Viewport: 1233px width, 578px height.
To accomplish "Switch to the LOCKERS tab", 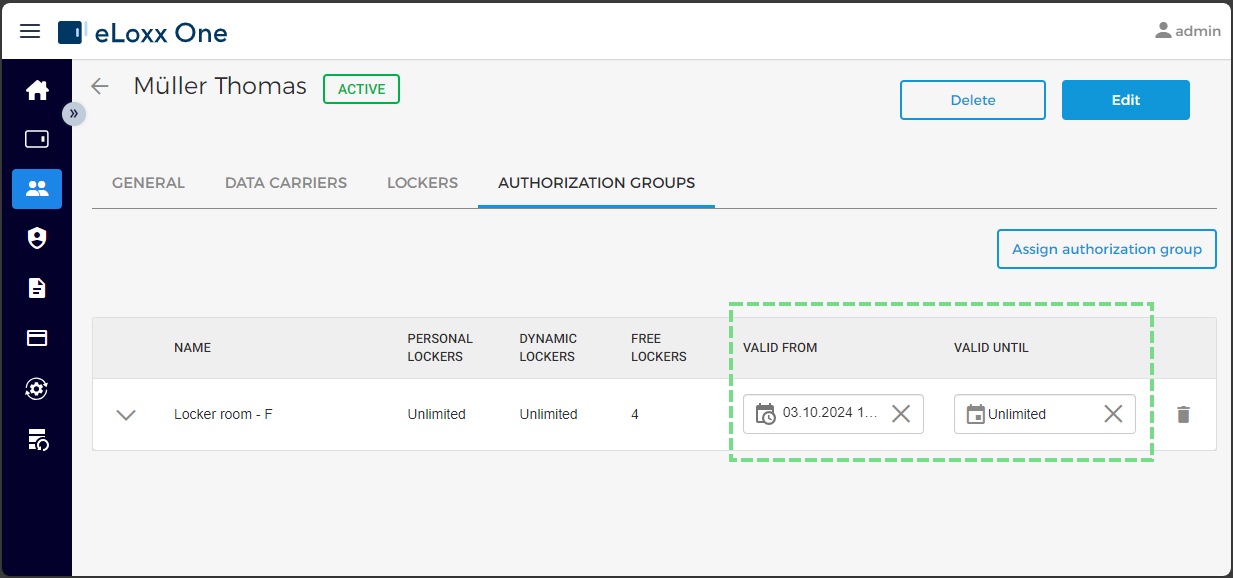I will (422, 183).
